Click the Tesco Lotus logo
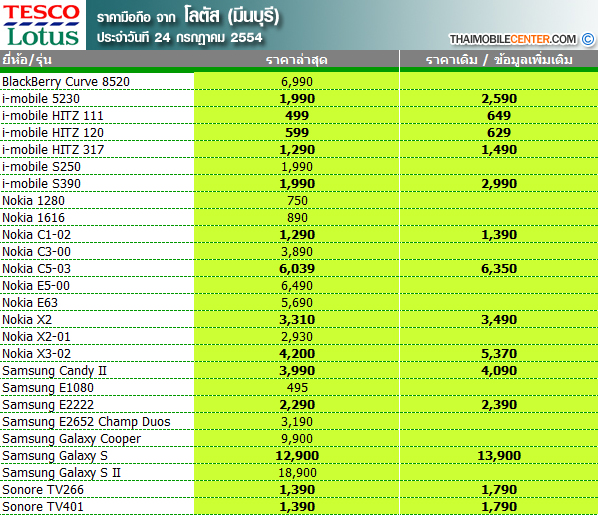The width and height of the screenshot is (598, 515). [x=43, y=25]
